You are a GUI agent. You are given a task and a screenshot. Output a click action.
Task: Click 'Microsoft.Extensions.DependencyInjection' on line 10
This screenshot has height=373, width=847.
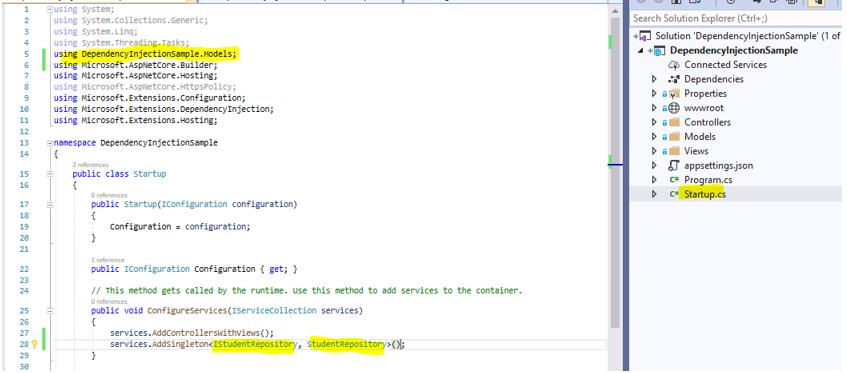pyautogui.click(x=175, y=109)
